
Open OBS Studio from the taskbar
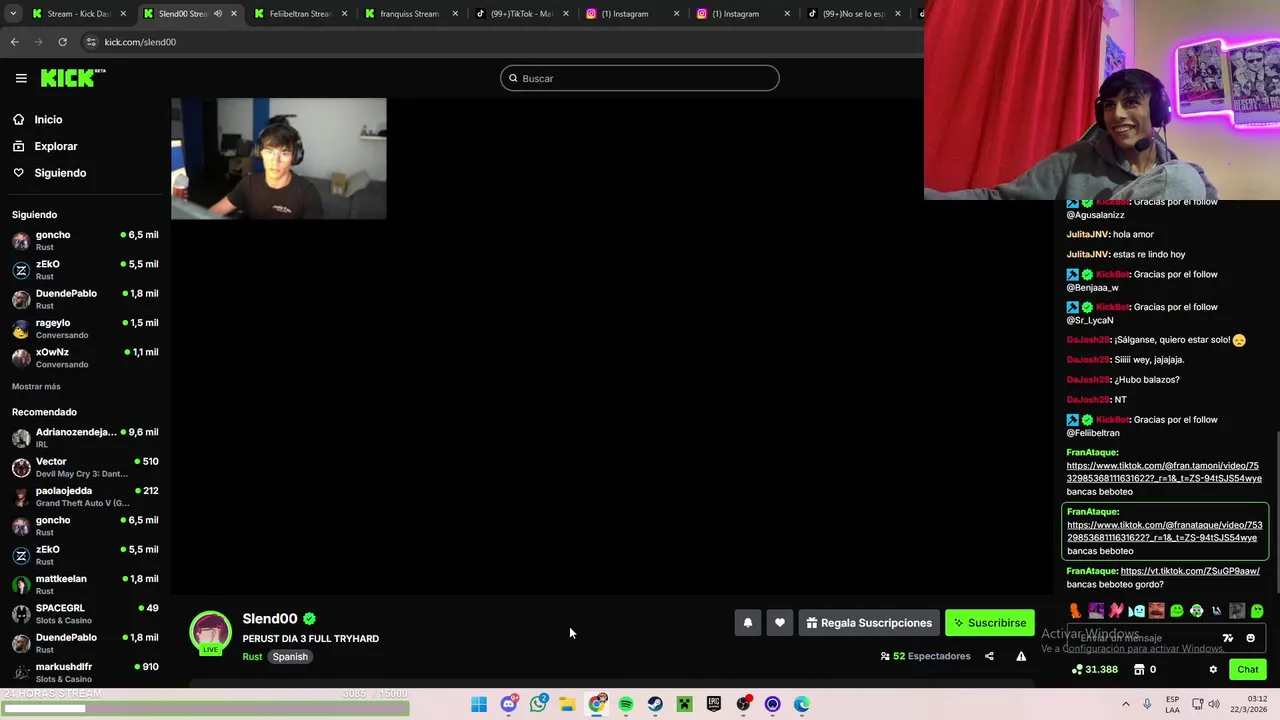[x=743, y=704]
